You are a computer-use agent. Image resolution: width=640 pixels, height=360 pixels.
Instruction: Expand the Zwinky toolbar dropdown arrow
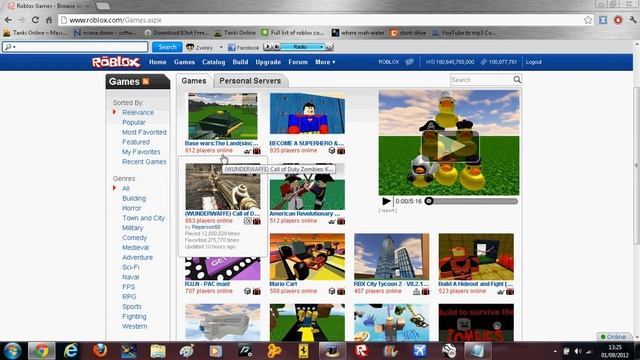pyautogui.click(x=221, y=47)
